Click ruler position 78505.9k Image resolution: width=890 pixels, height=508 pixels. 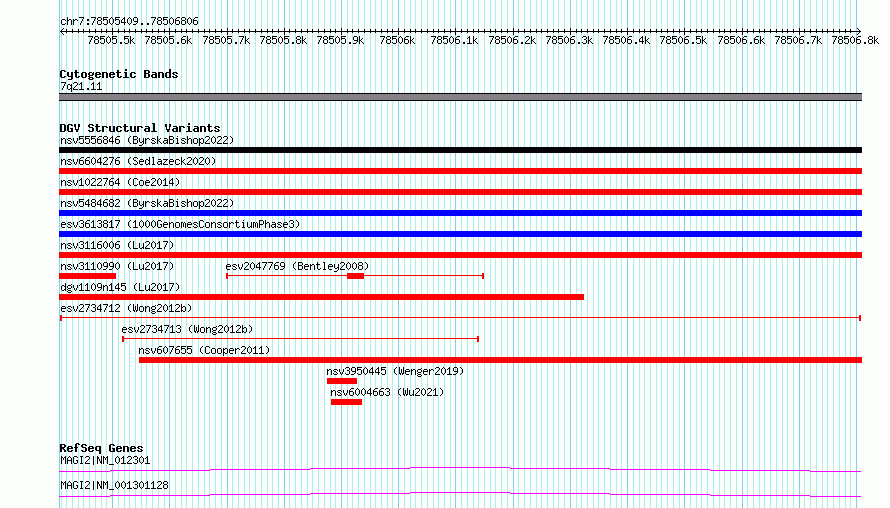[340, 40]
